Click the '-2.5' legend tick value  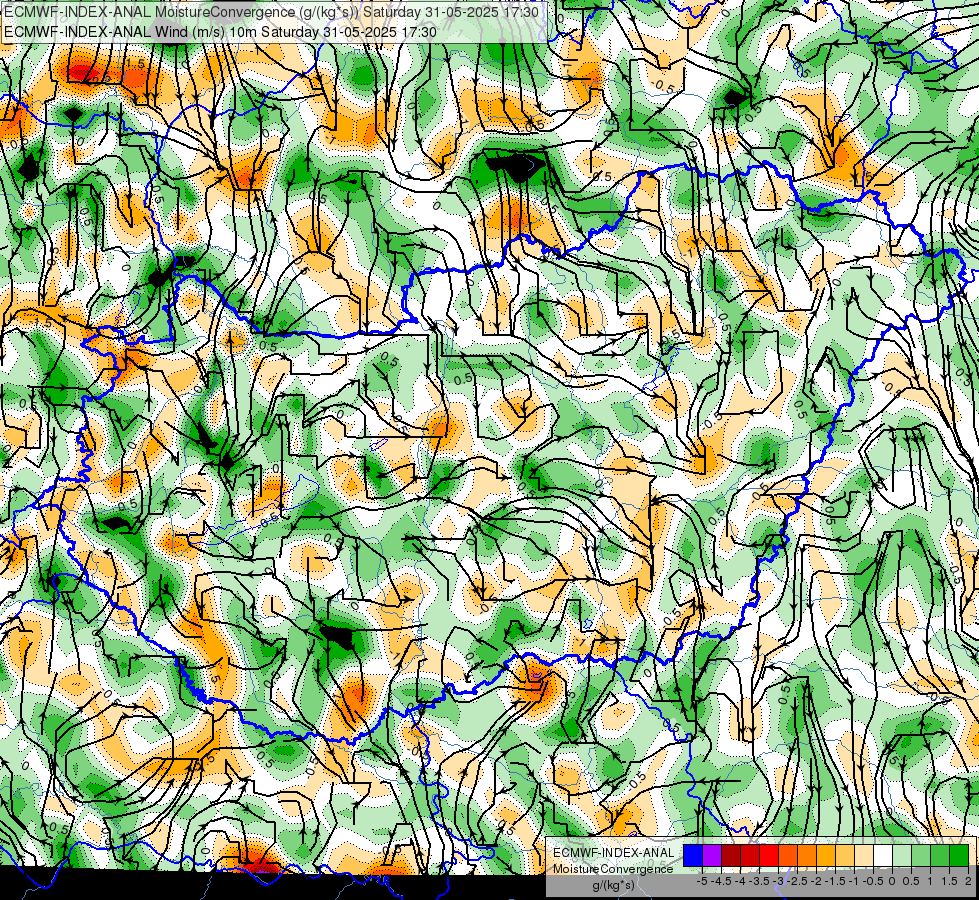click(797, 881)
